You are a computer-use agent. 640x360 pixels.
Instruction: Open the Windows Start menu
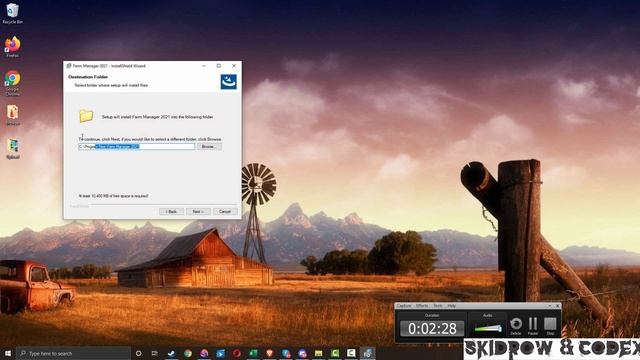8,353
